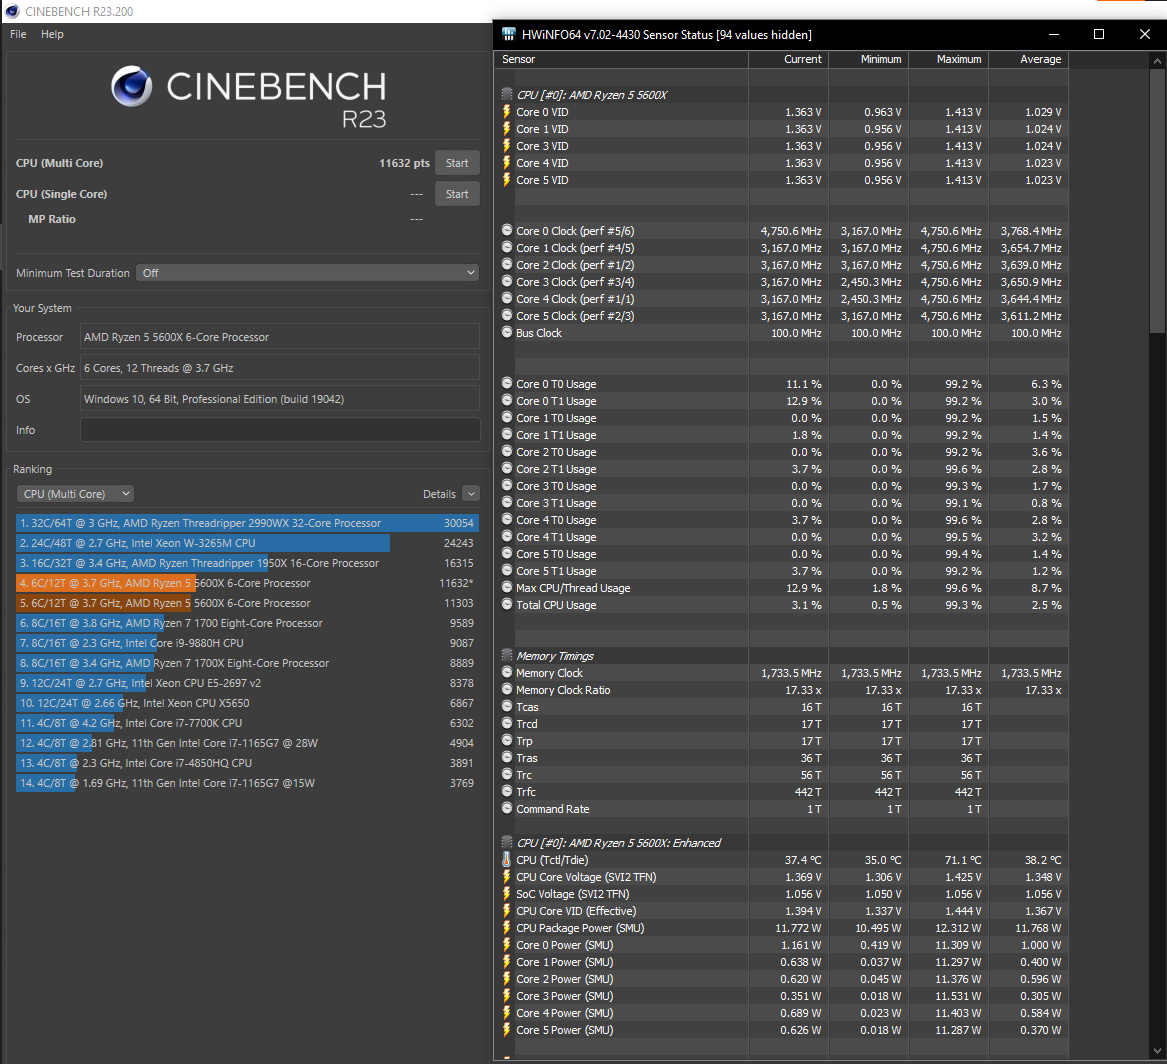This screenshot has width=1167, height=1064.
Task: Click the CPU [#0] AMD Ryzen 5 5600X chip icon
Action: point(507,94)
